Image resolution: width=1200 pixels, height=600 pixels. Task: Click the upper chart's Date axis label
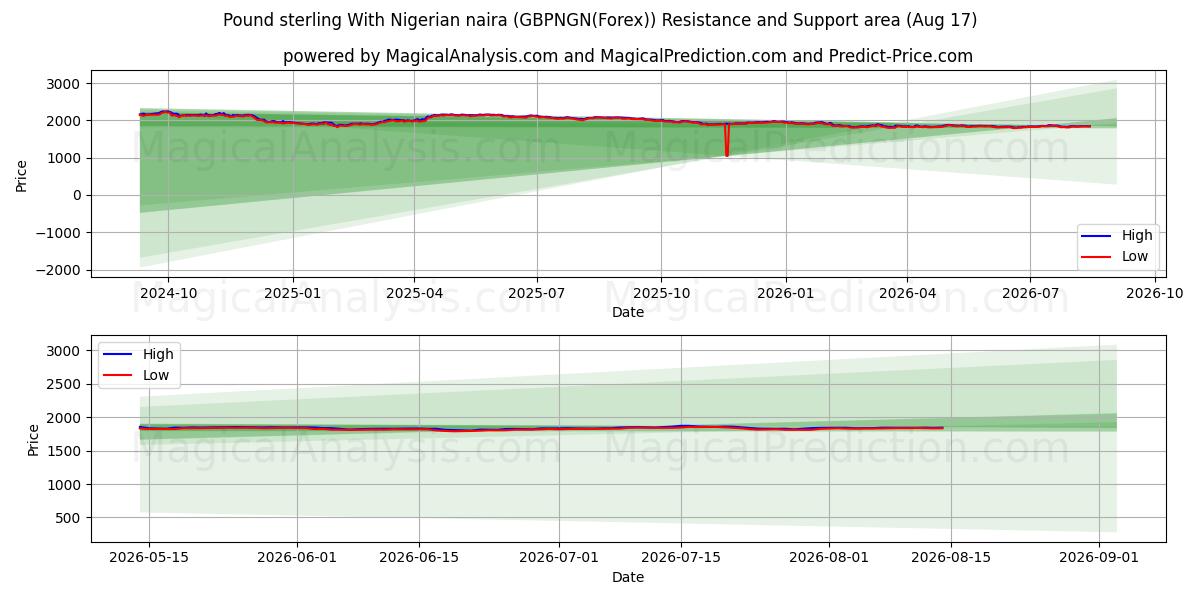[x=628, y=312]
